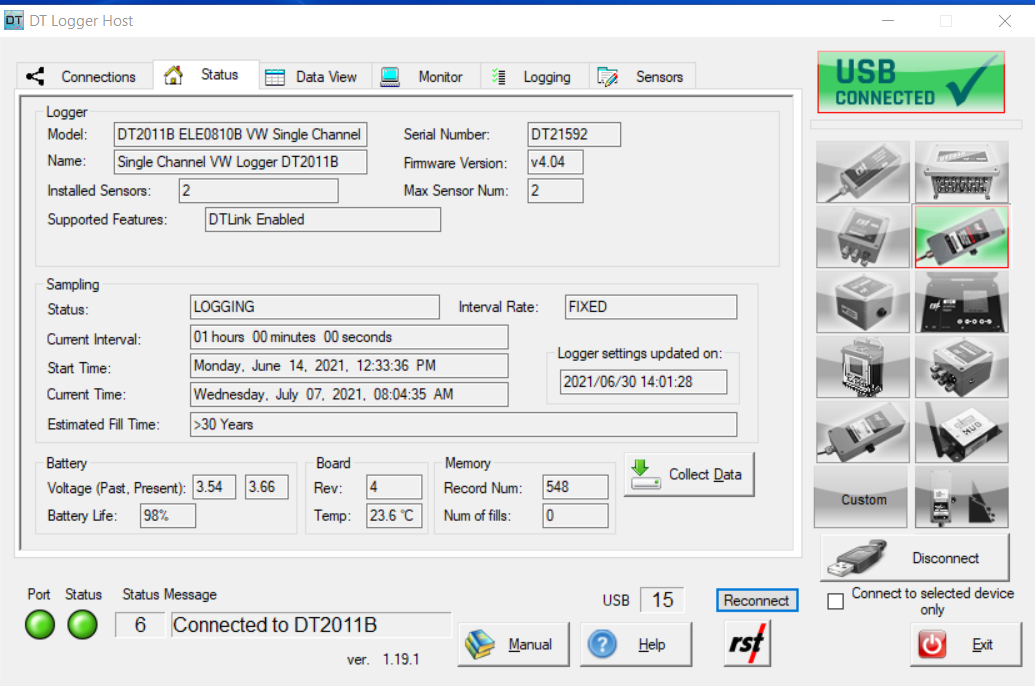Image resolution: width=1035 pixels, height=686 pixels.
Task: Click the Current Time field
Action: 349,395
